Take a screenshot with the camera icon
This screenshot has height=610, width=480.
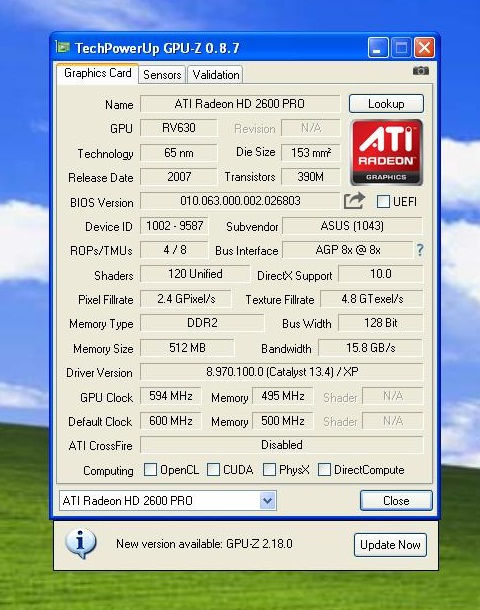pyautogui.click(x=420, y=70)
